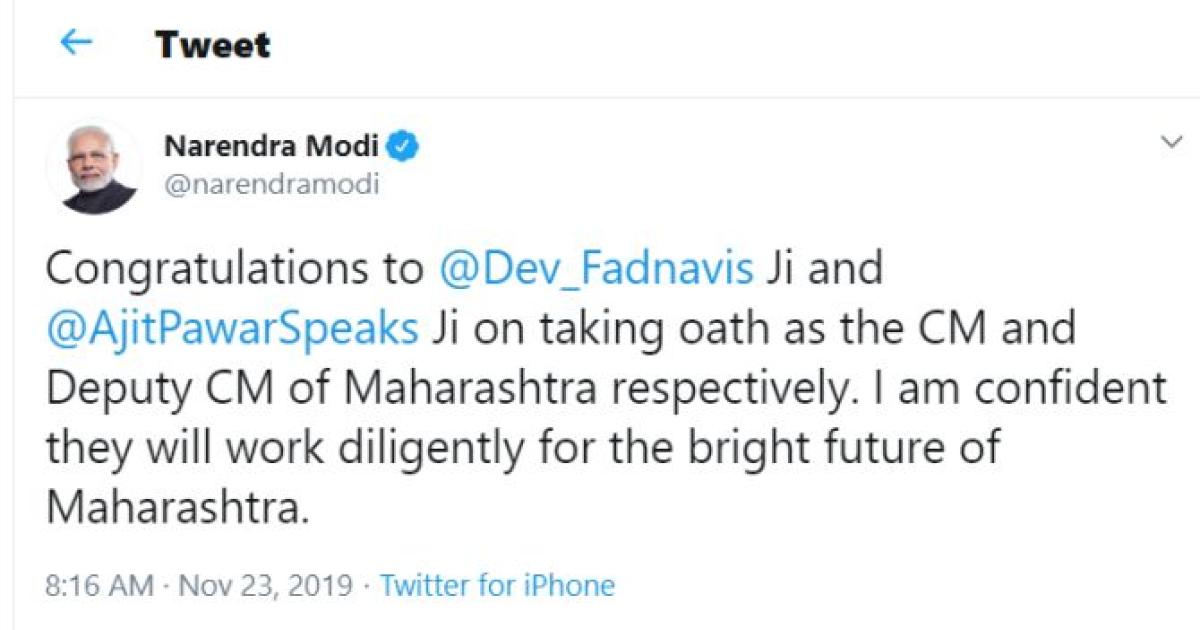This screenshot has height=630, width=1200.
Task: Click the blue verified badge
Action: (x=404, y=147)
